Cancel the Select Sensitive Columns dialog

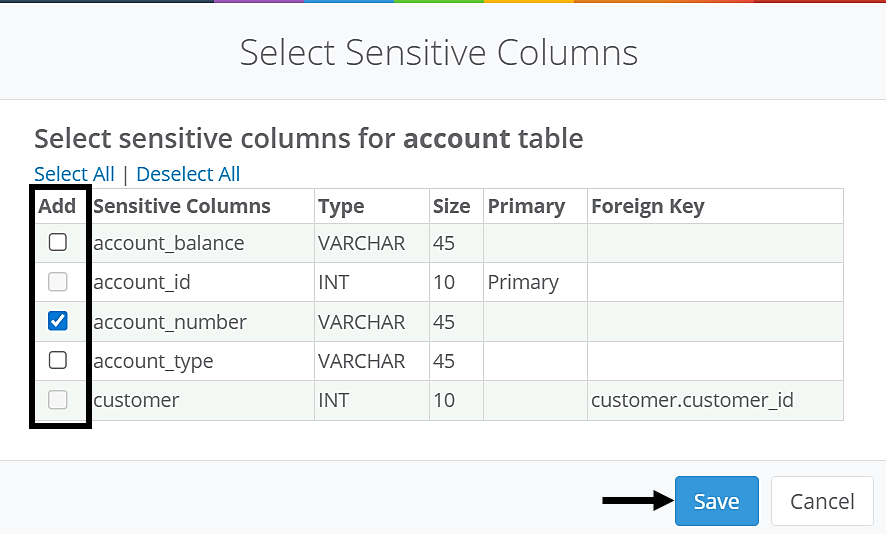(x=822, y=501)
